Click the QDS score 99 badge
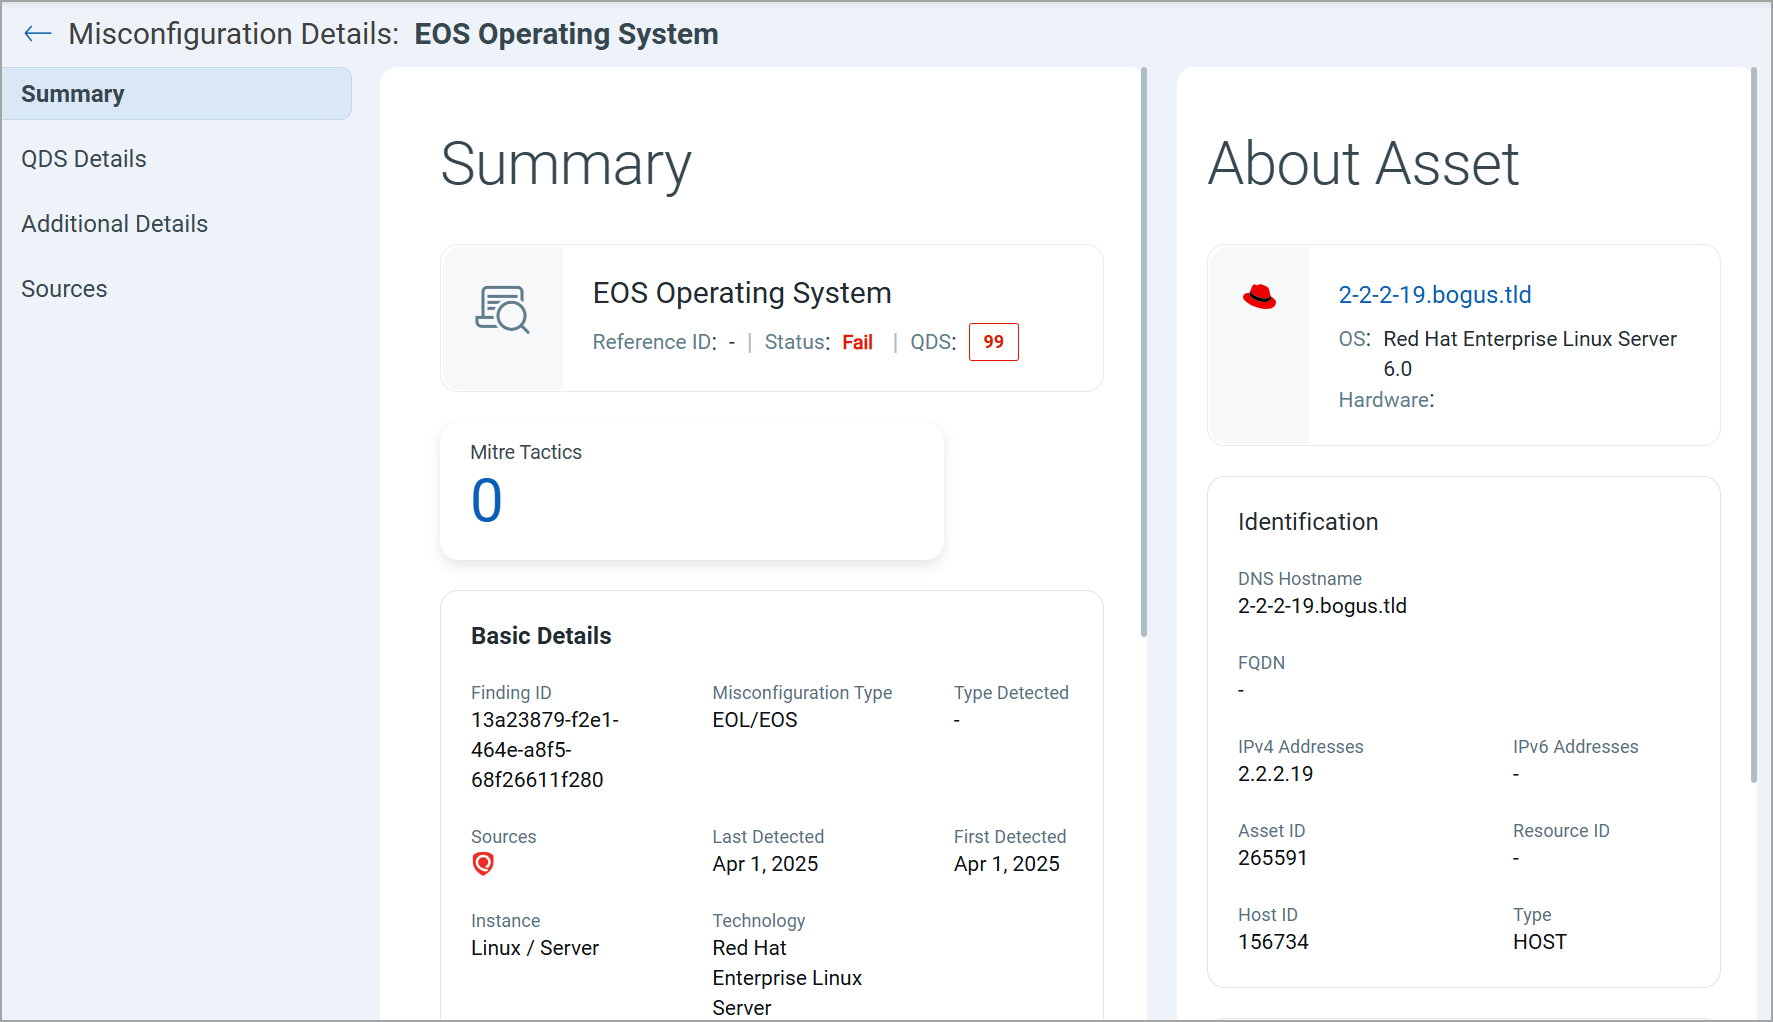The image size is (1773, 1022). [x=994, y=342]
